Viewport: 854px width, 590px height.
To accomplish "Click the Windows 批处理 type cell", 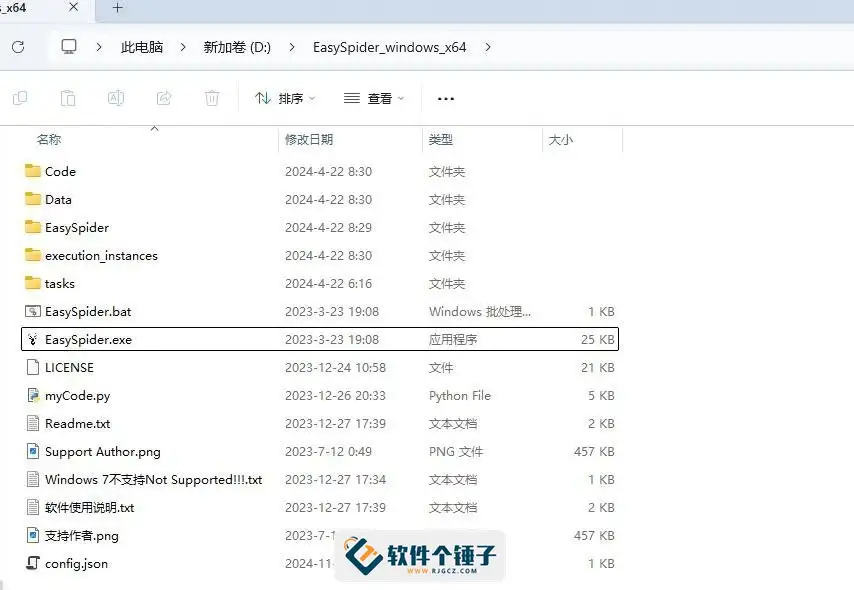I will (480, 312).
